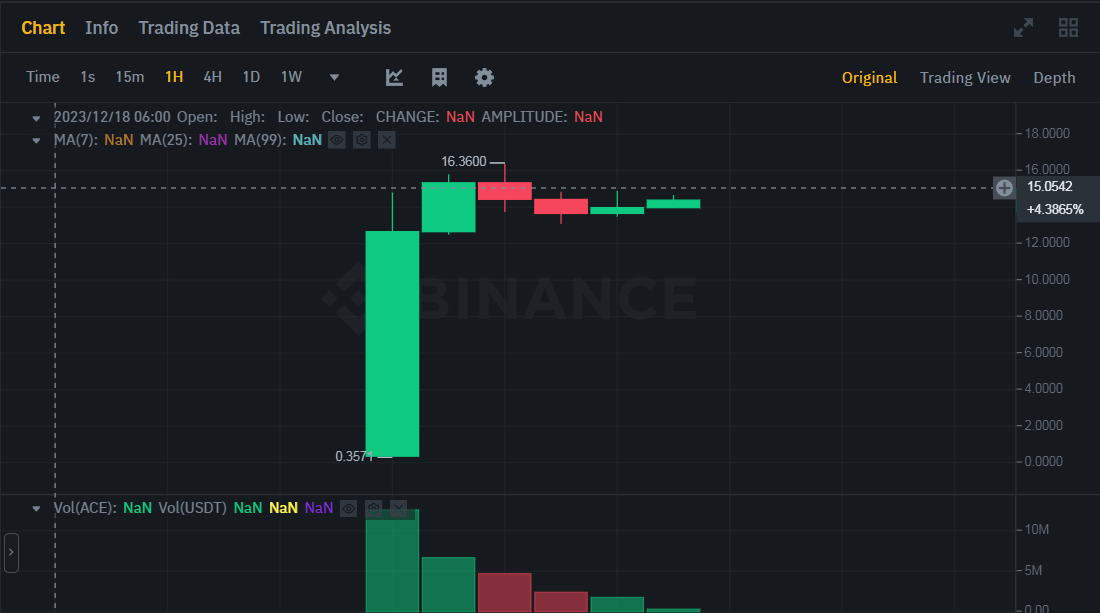Switch chart to Trading View
The height and width of the screenshot is (613, 1100).
[965, 77]
